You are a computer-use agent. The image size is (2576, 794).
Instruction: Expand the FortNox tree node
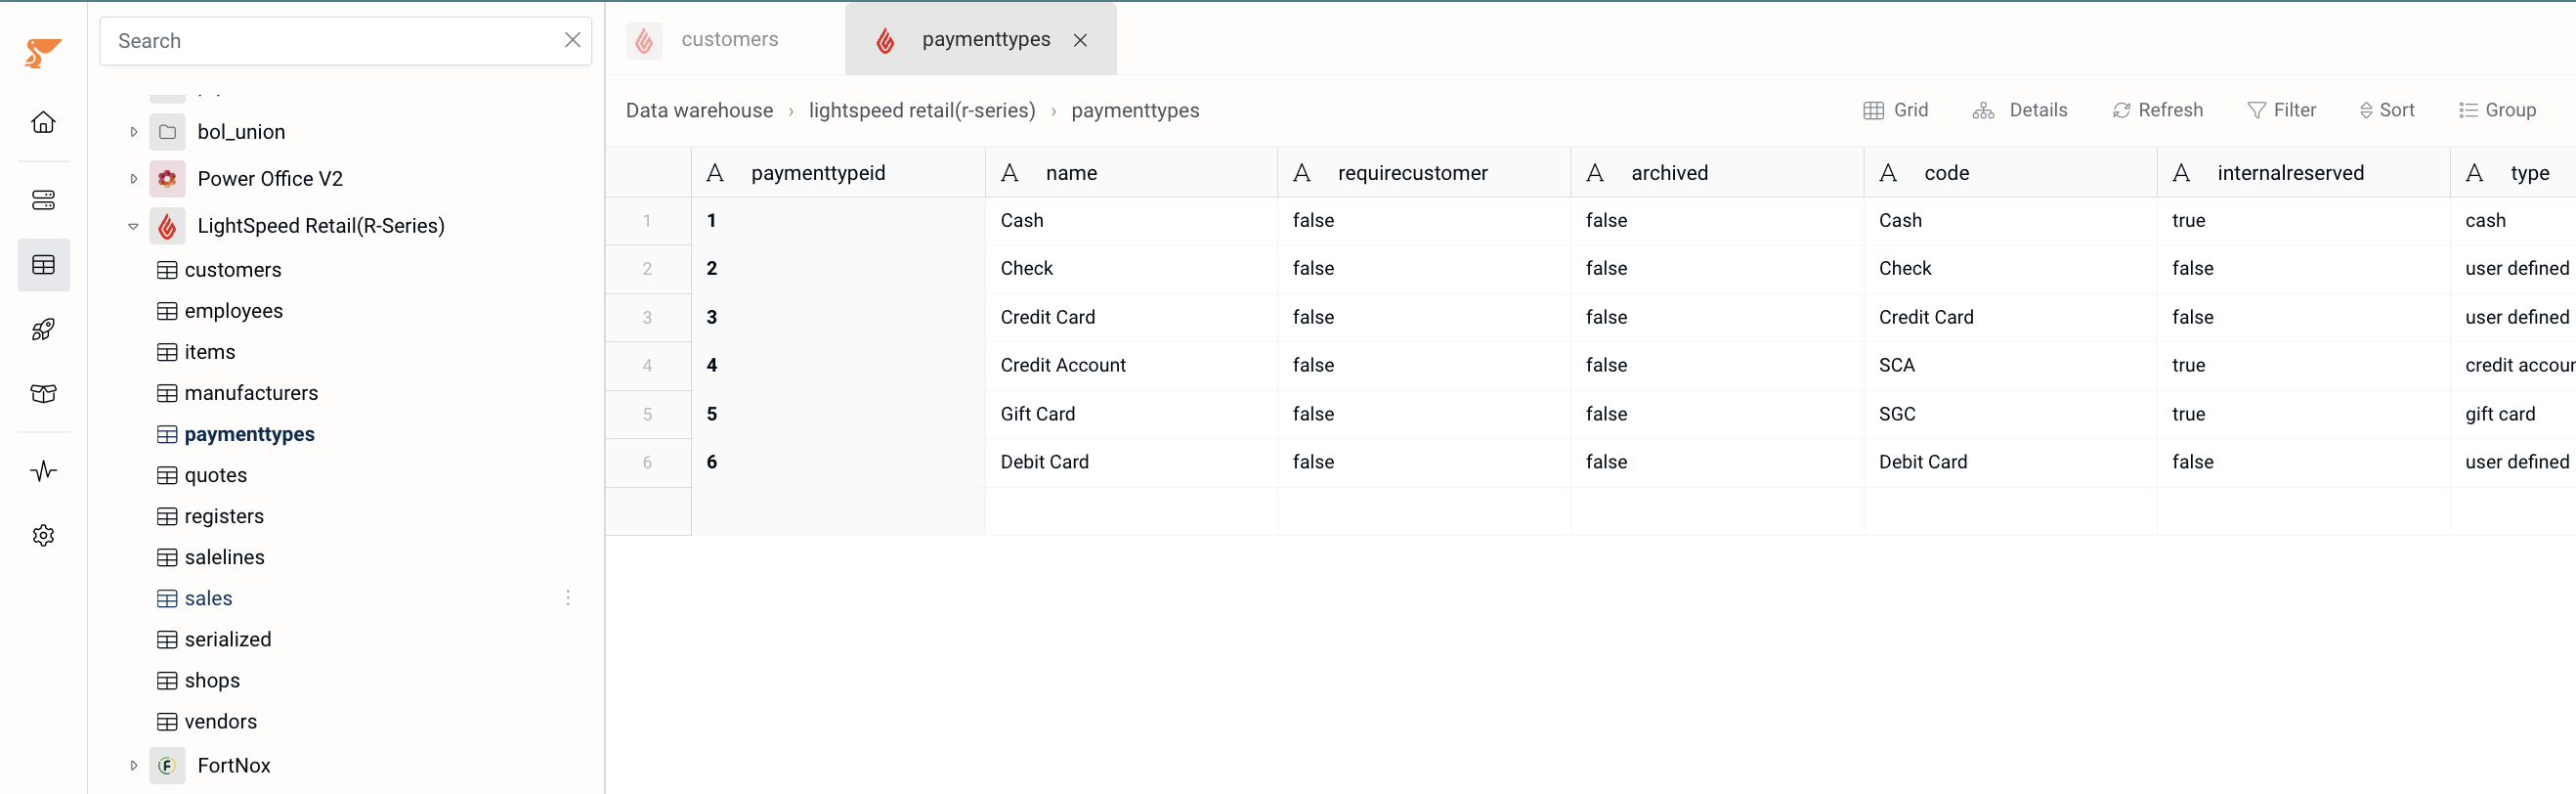[x=133, y=765]
